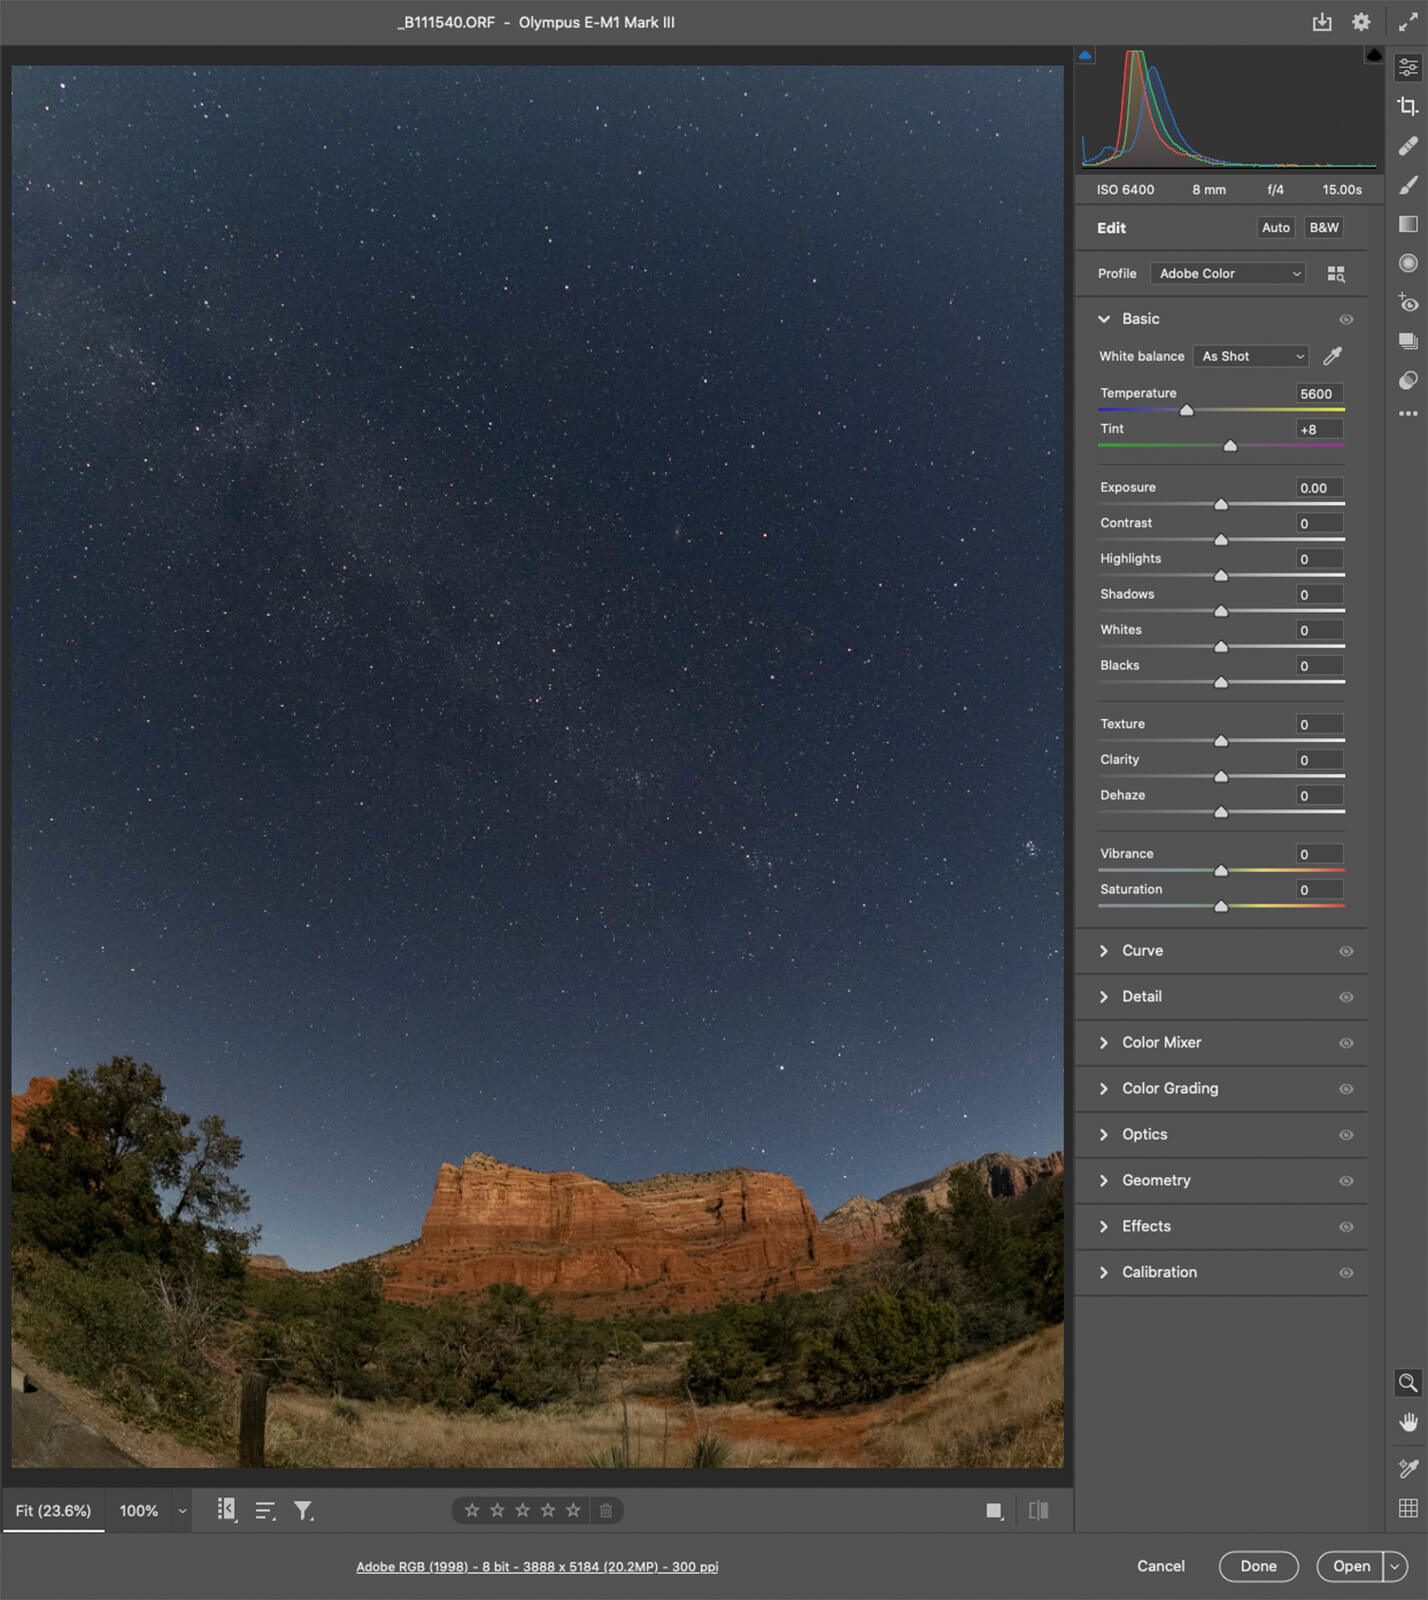Screen dimensions: 1428x1600
Task: Expand the Color Grading panel
Action: [1169, 1088]
